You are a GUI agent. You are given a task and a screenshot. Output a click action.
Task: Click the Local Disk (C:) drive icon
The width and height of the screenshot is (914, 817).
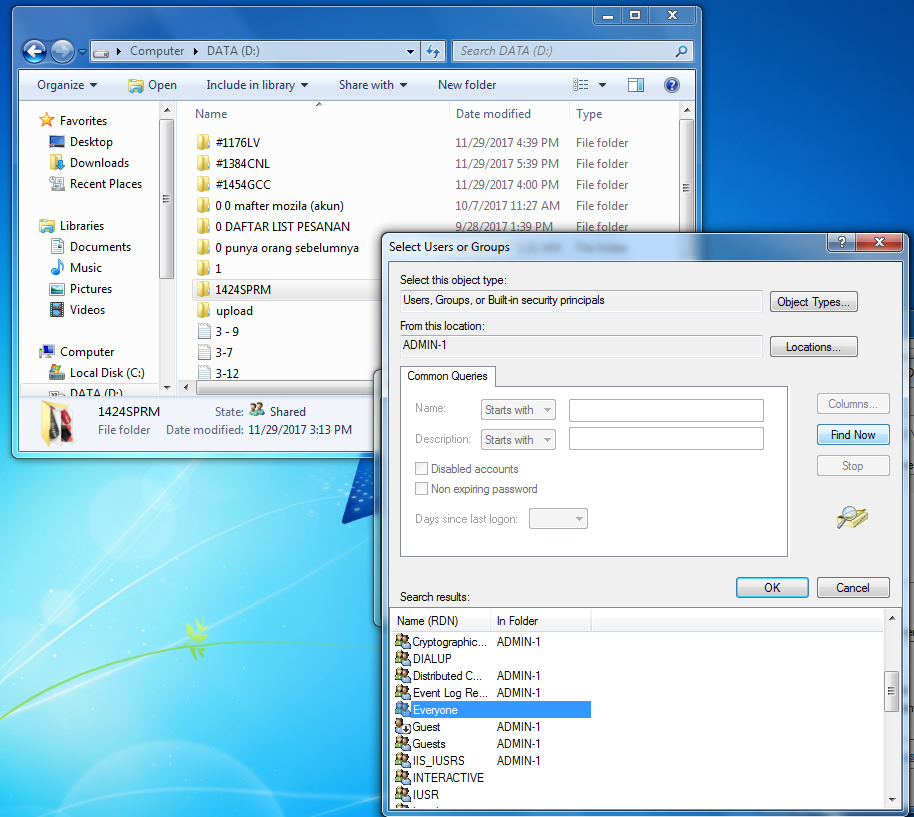click(57, 372)
